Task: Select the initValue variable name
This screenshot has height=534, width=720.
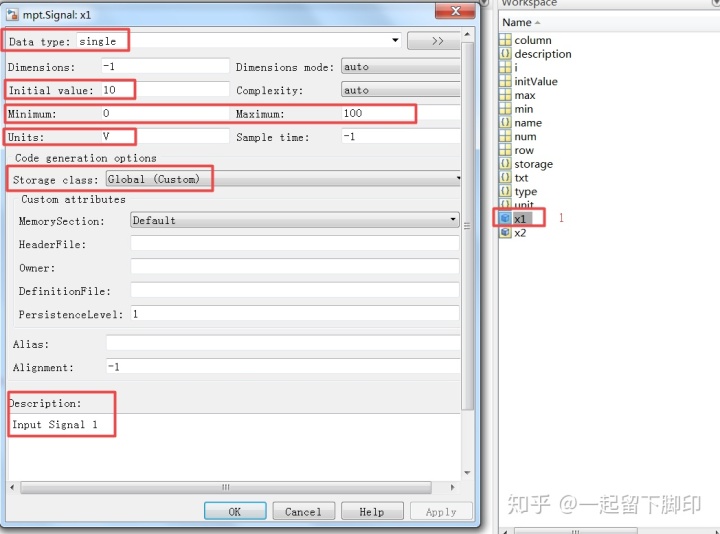Action: [x=536, y=81]
